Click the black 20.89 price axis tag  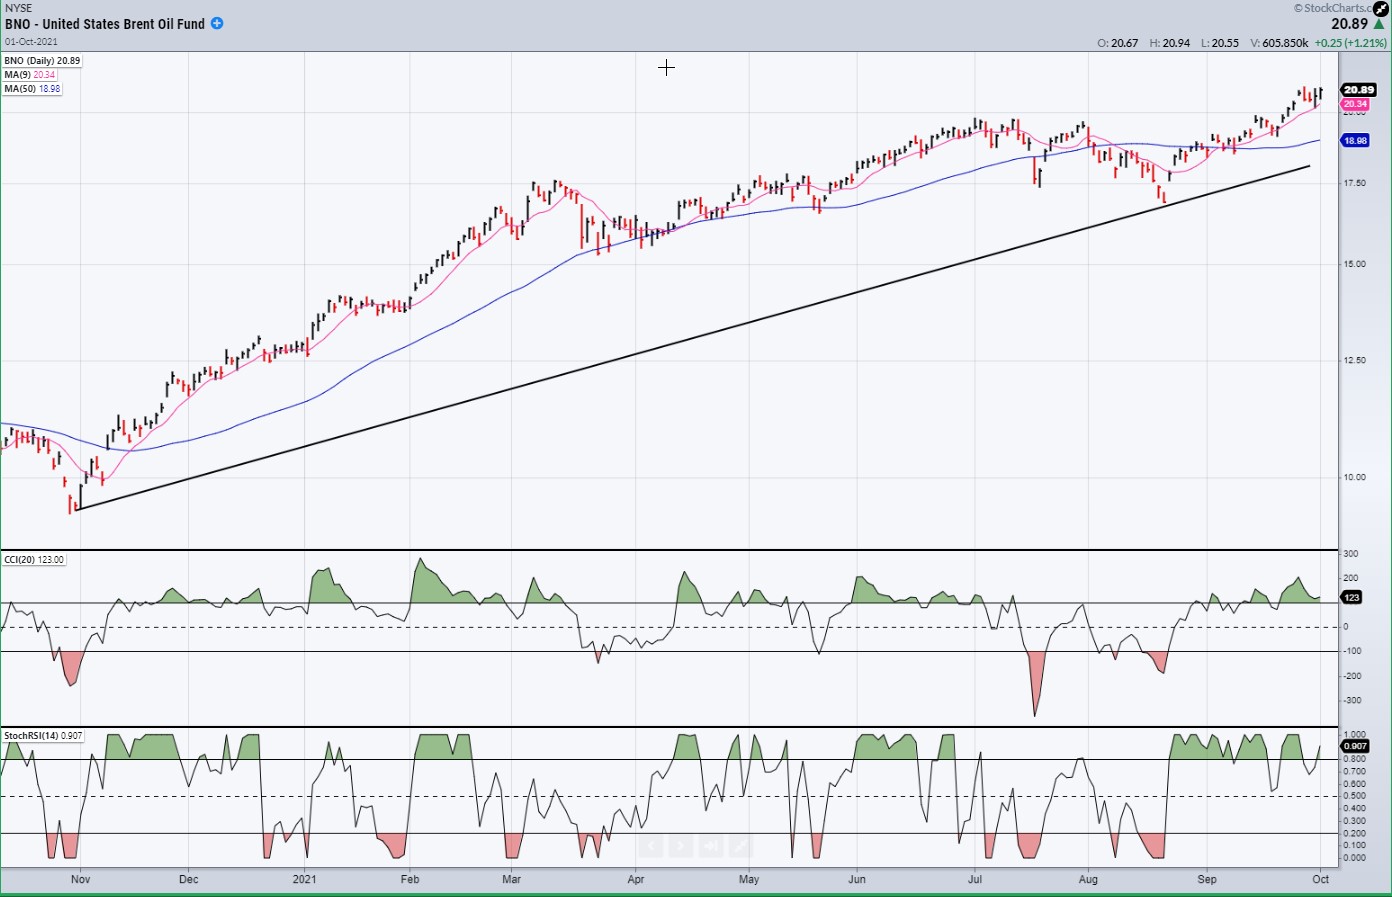(1358, 90)
